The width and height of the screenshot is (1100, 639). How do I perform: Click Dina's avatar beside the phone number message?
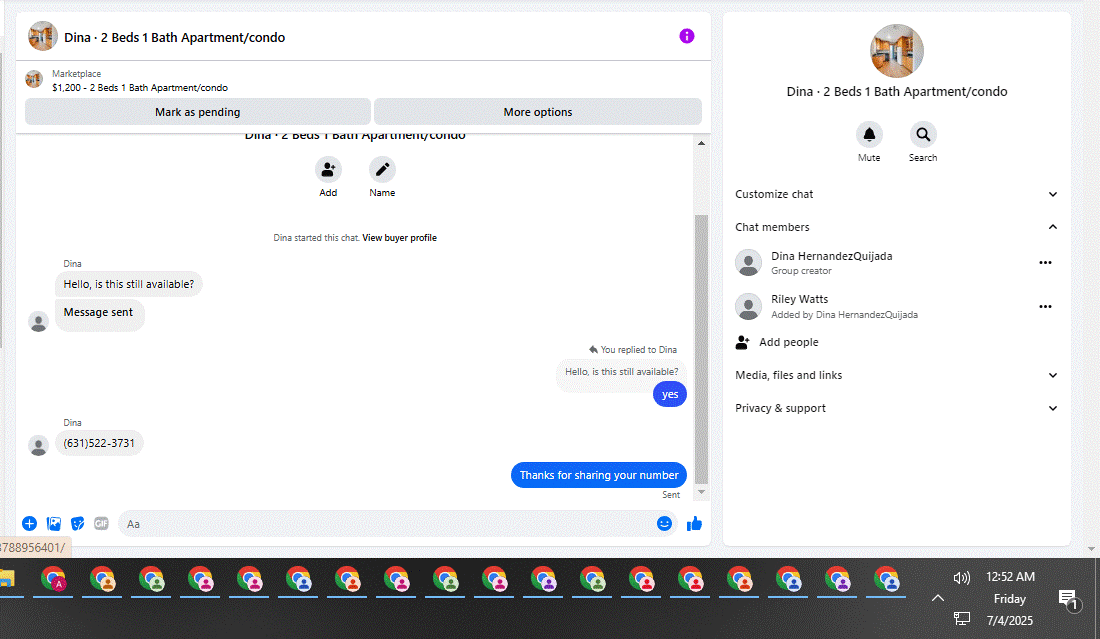(39, 445)
